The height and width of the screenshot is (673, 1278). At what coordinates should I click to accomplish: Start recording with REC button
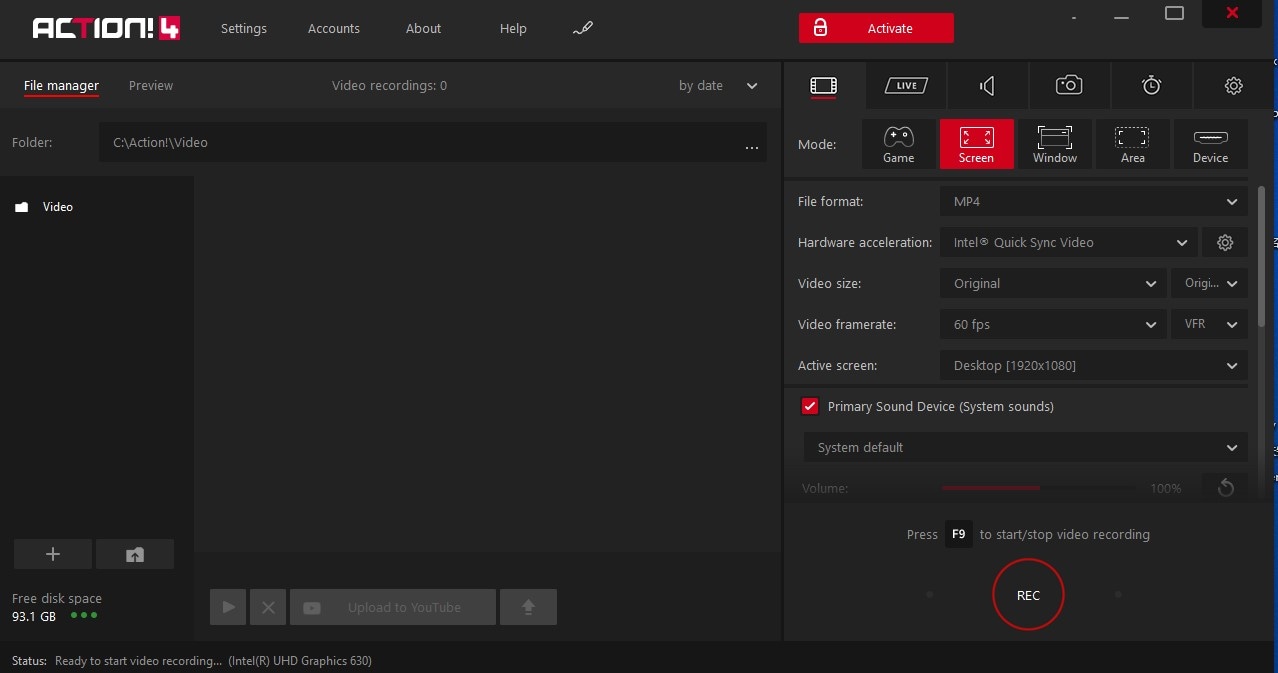(1028, 595)
